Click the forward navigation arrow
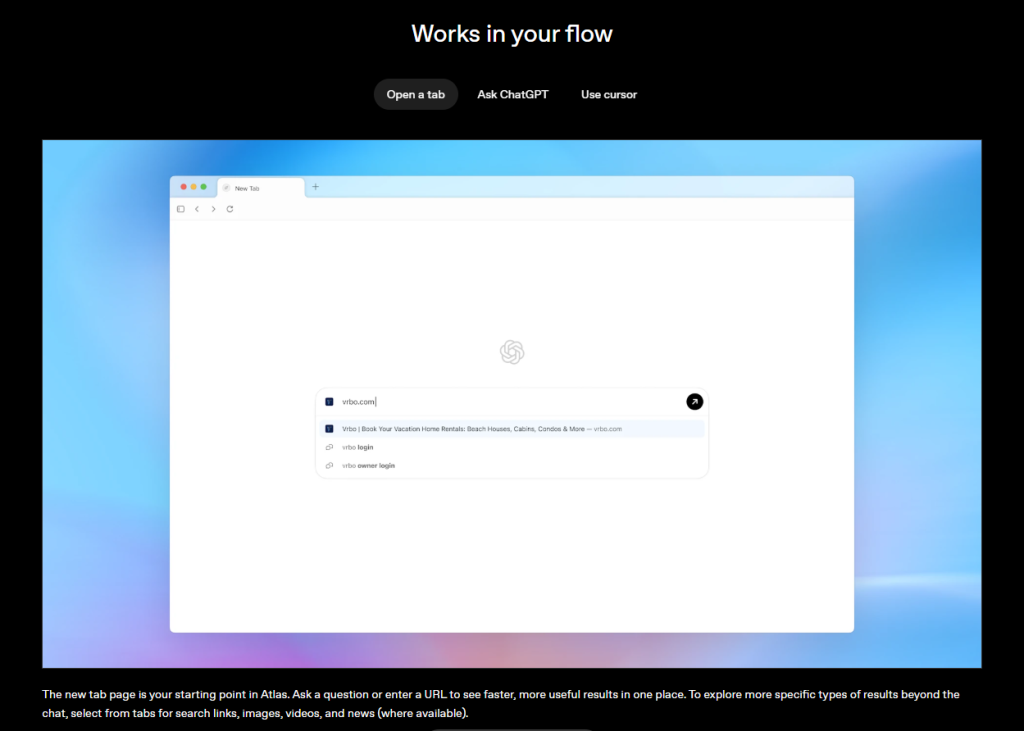Image resolution: width=1024 pixels, height=731 pixels. tap(213, 209)
